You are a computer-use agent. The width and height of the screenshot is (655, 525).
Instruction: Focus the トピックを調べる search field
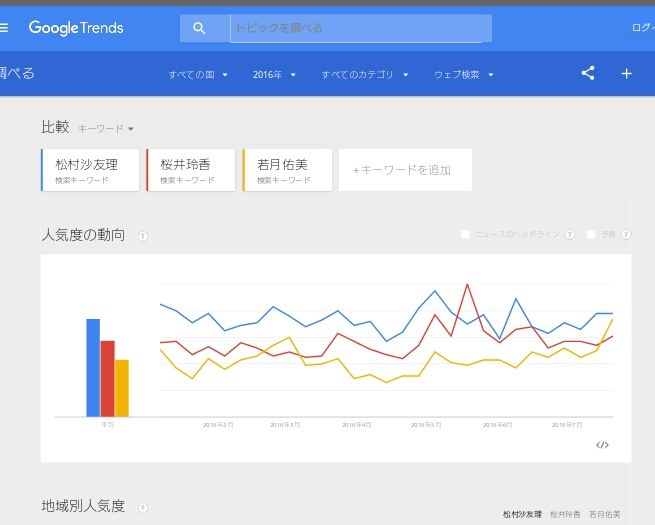click(x=361, y=28)
